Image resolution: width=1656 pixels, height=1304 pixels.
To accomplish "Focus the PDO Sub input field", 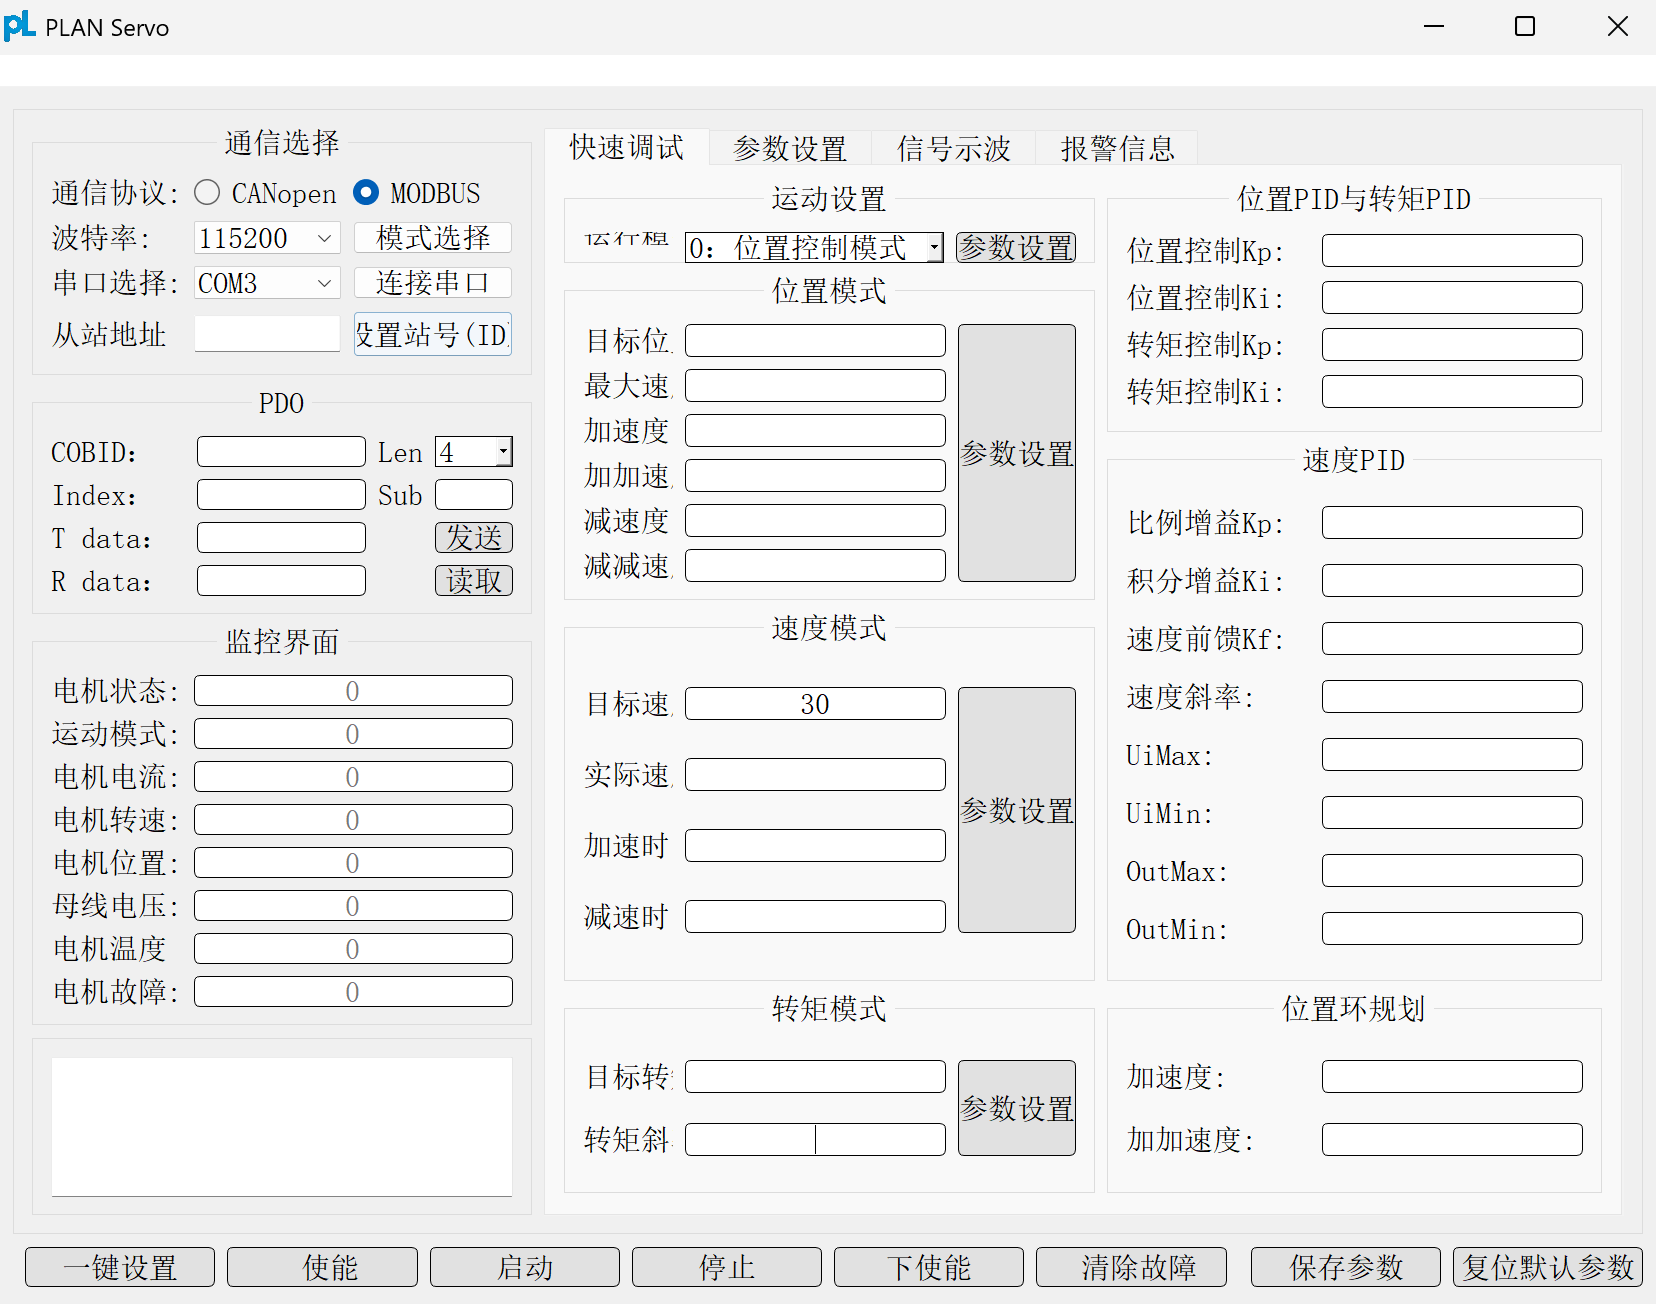I will coord(474,495).
